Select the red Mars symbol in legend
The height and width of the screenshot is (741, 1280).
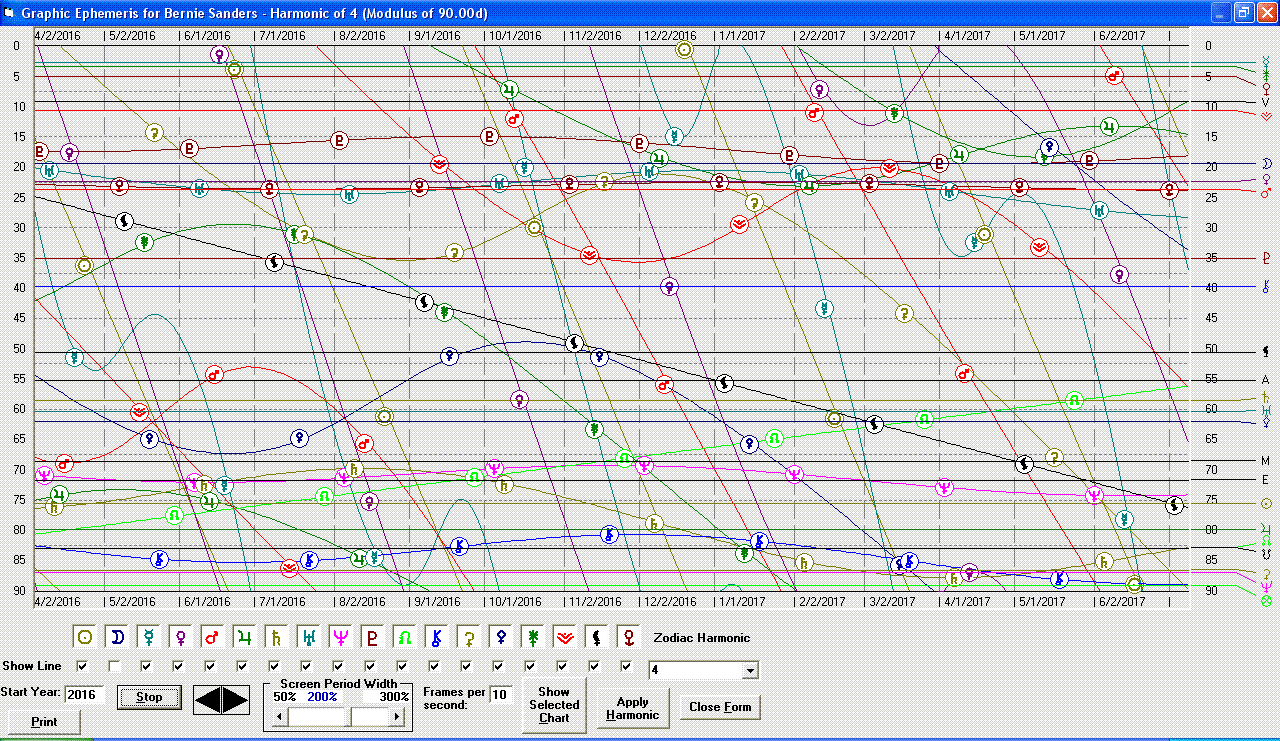click(x=211, y=637)
